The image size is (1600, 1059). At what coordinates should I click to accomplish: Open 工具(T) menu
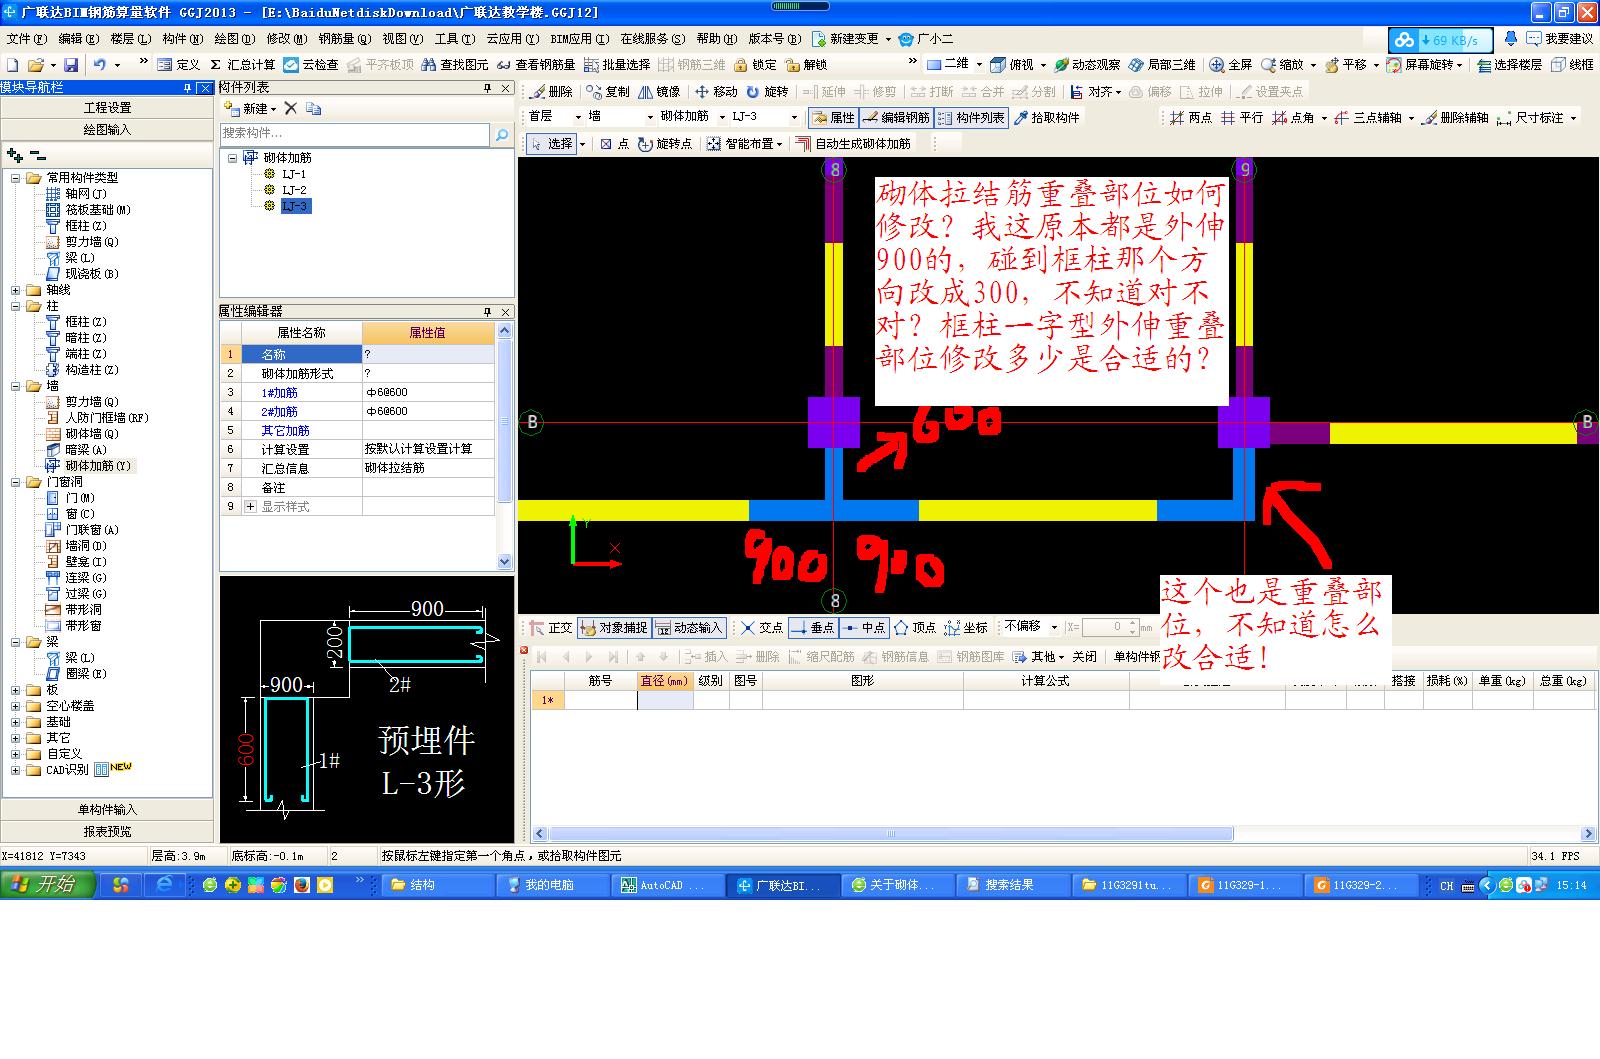click(x=454, y=39)
